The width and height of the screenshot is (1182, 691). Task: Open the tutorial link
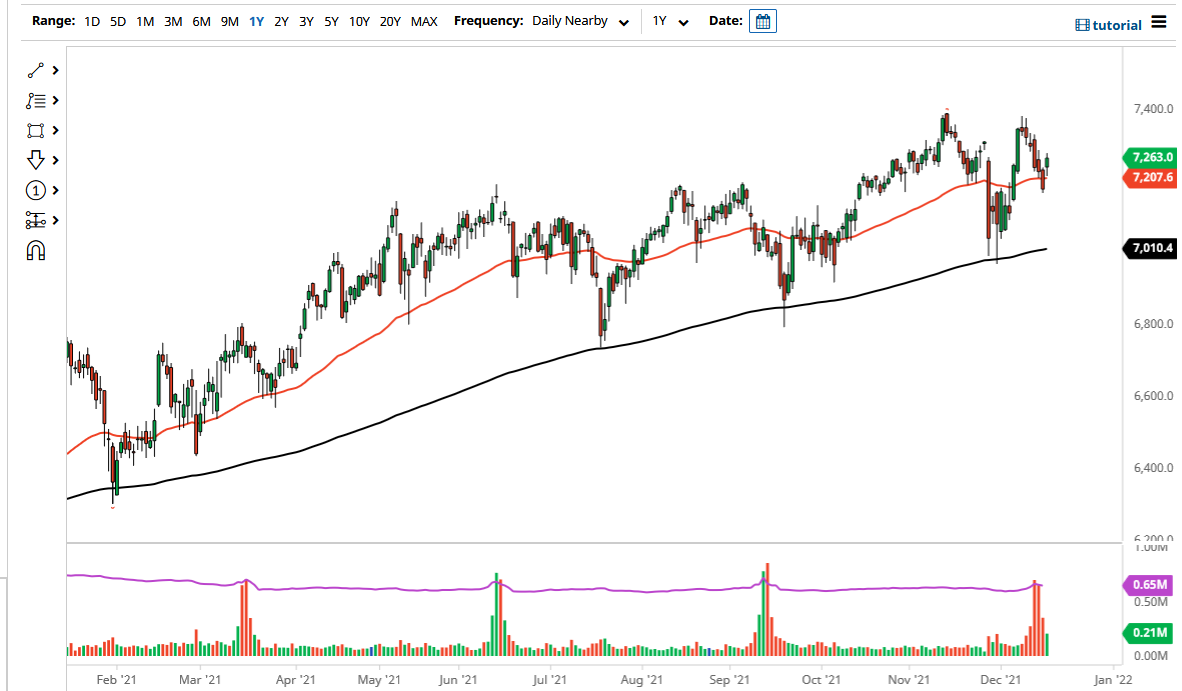(1108, 25)
